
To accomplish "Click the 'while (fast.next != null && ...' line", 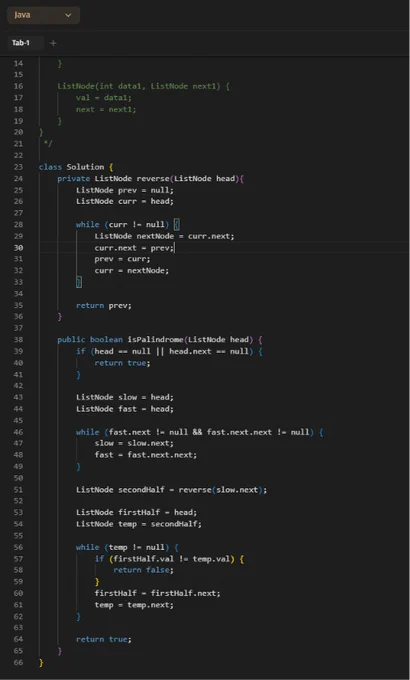I will [200, 432].
